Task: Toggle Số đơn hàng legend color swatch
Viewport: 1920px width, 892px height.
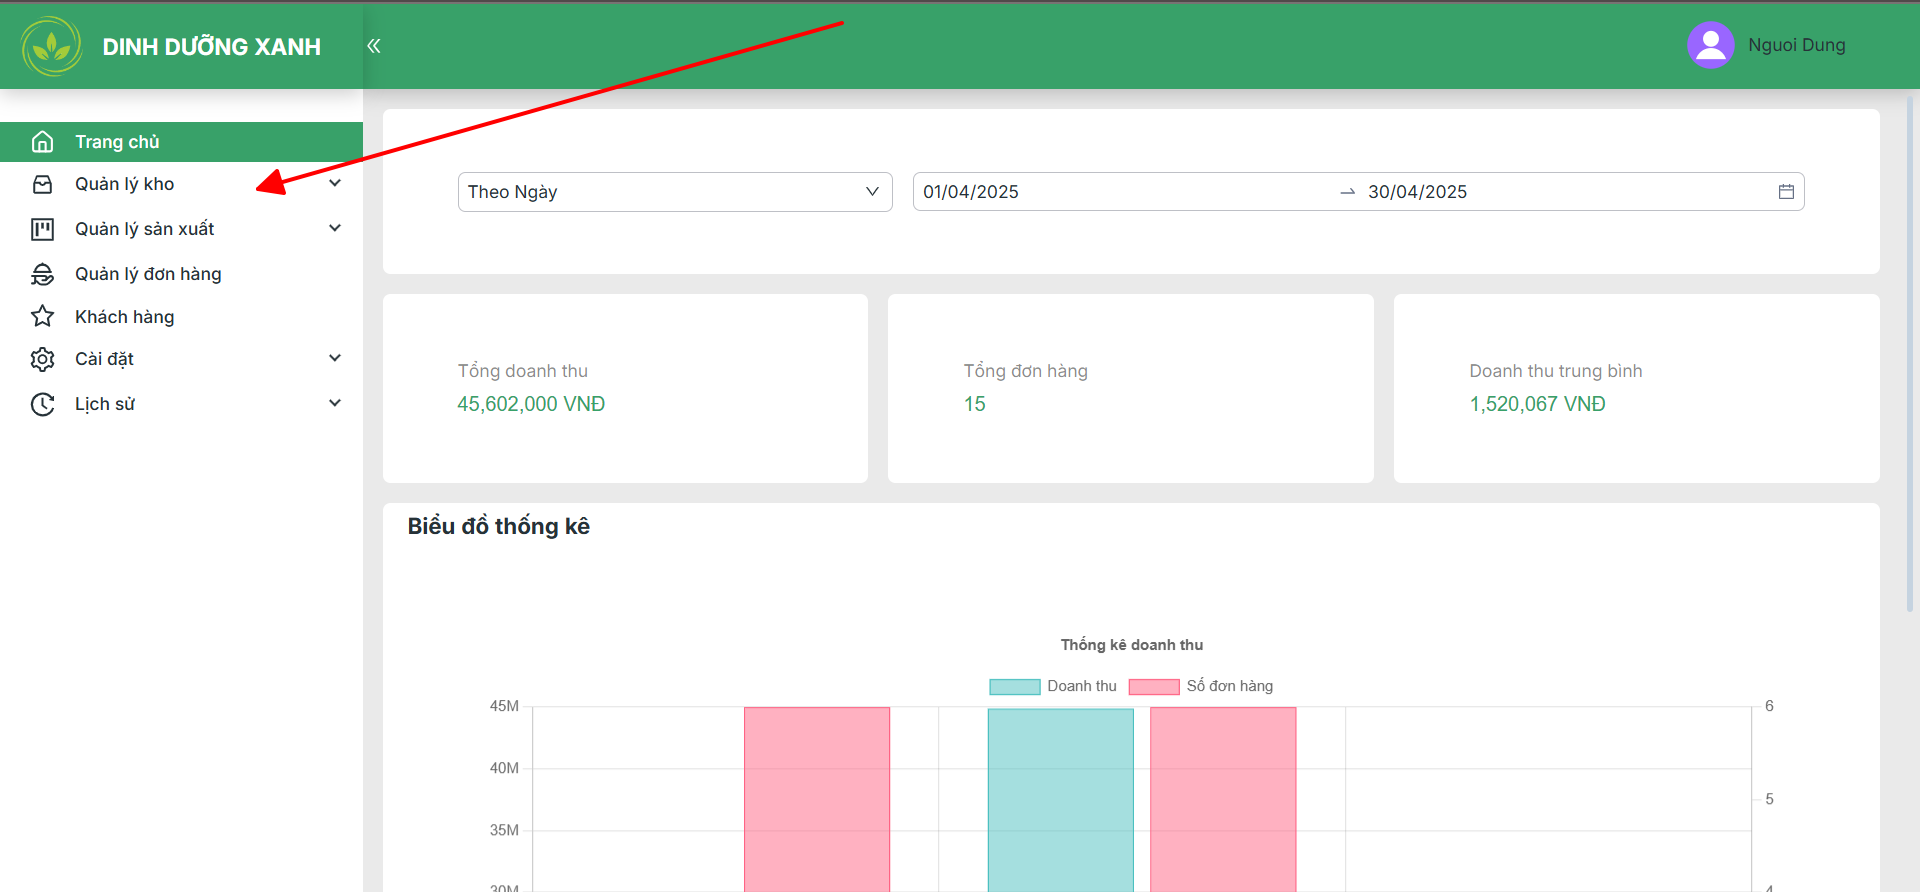Action: pyautogui.click(x=1154, y=687)
